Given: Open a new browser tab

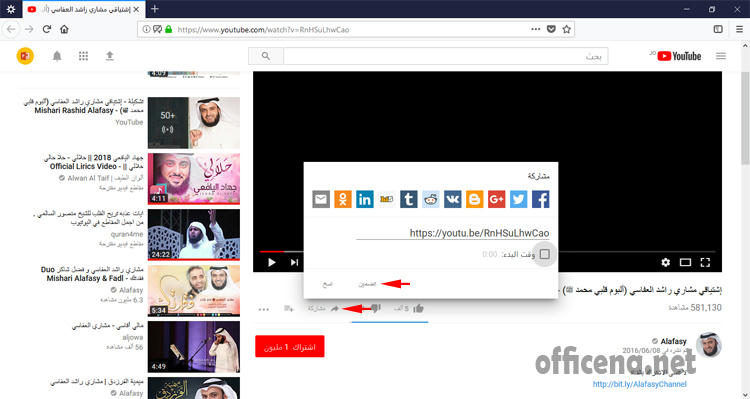Looking at the screenshot, I should click(154, 9).
